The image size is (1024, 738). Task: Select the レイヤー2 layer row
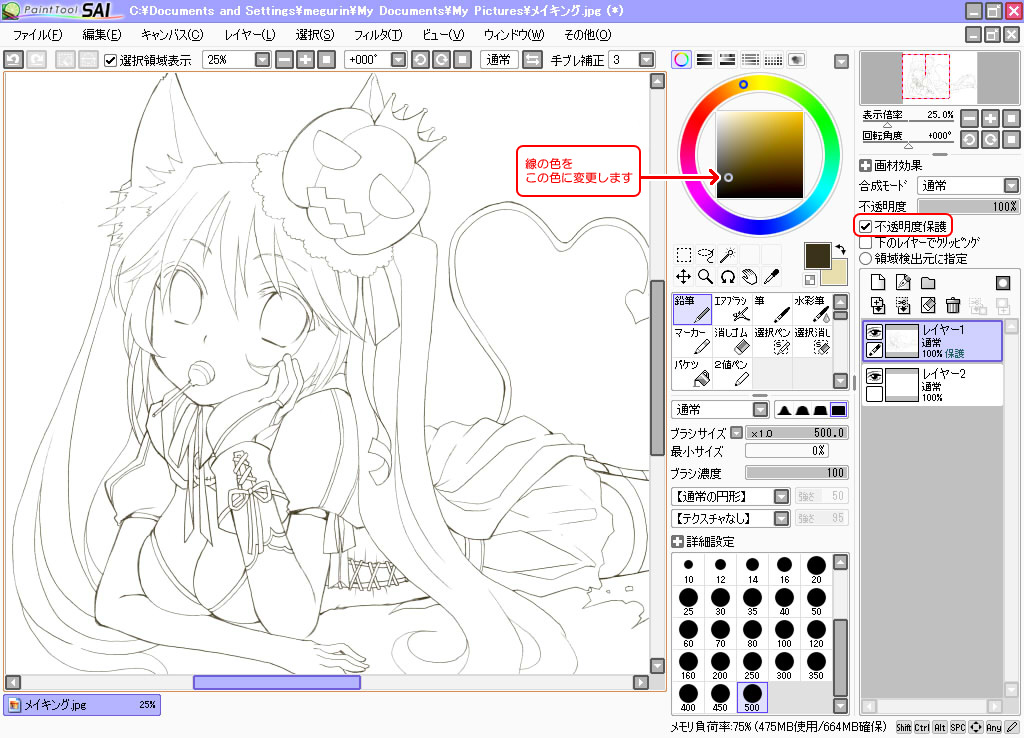point(933,385)
